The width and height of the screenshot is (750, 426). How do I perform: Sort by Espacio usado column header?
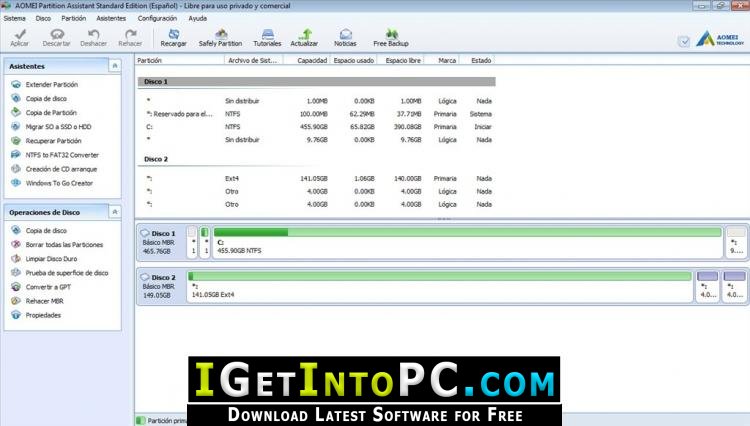[x=353, y=60]
